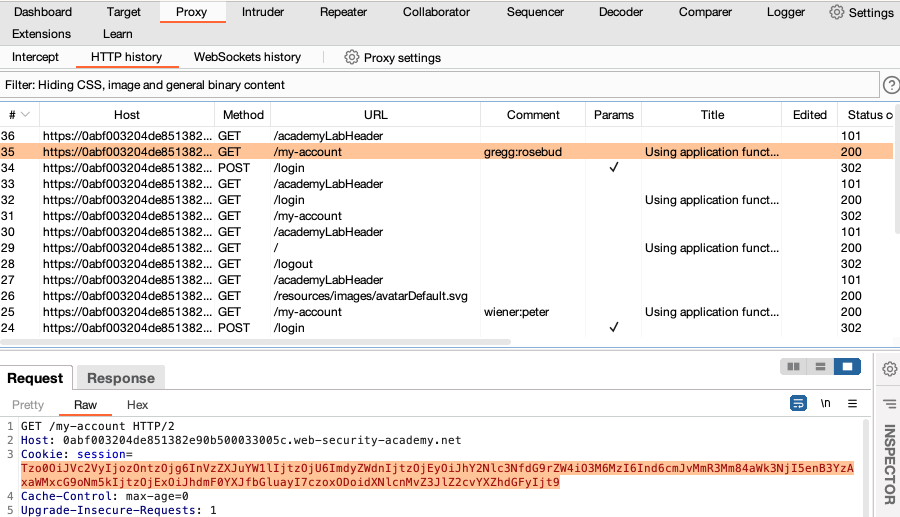Sort by the Edited column header
The width and height of the screenshot is (900, 517).
coord(810,115)
